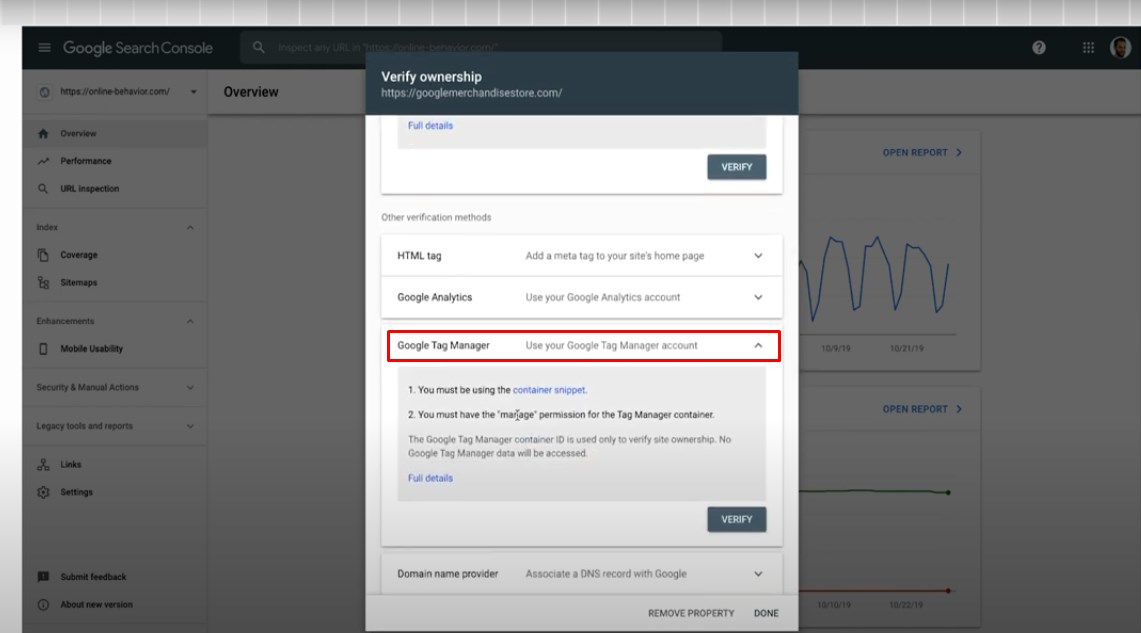Open the hamburger main menu
The image size is (1141, 633).
(44, 48)
